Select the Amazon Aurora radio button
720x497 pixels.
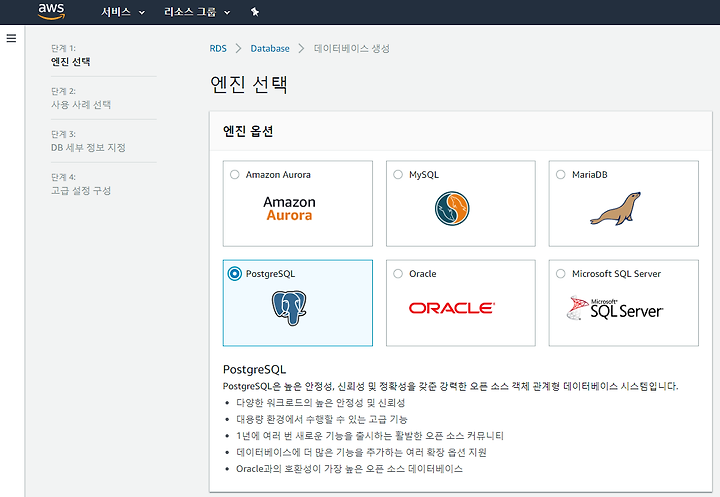[x=235, y=175]
